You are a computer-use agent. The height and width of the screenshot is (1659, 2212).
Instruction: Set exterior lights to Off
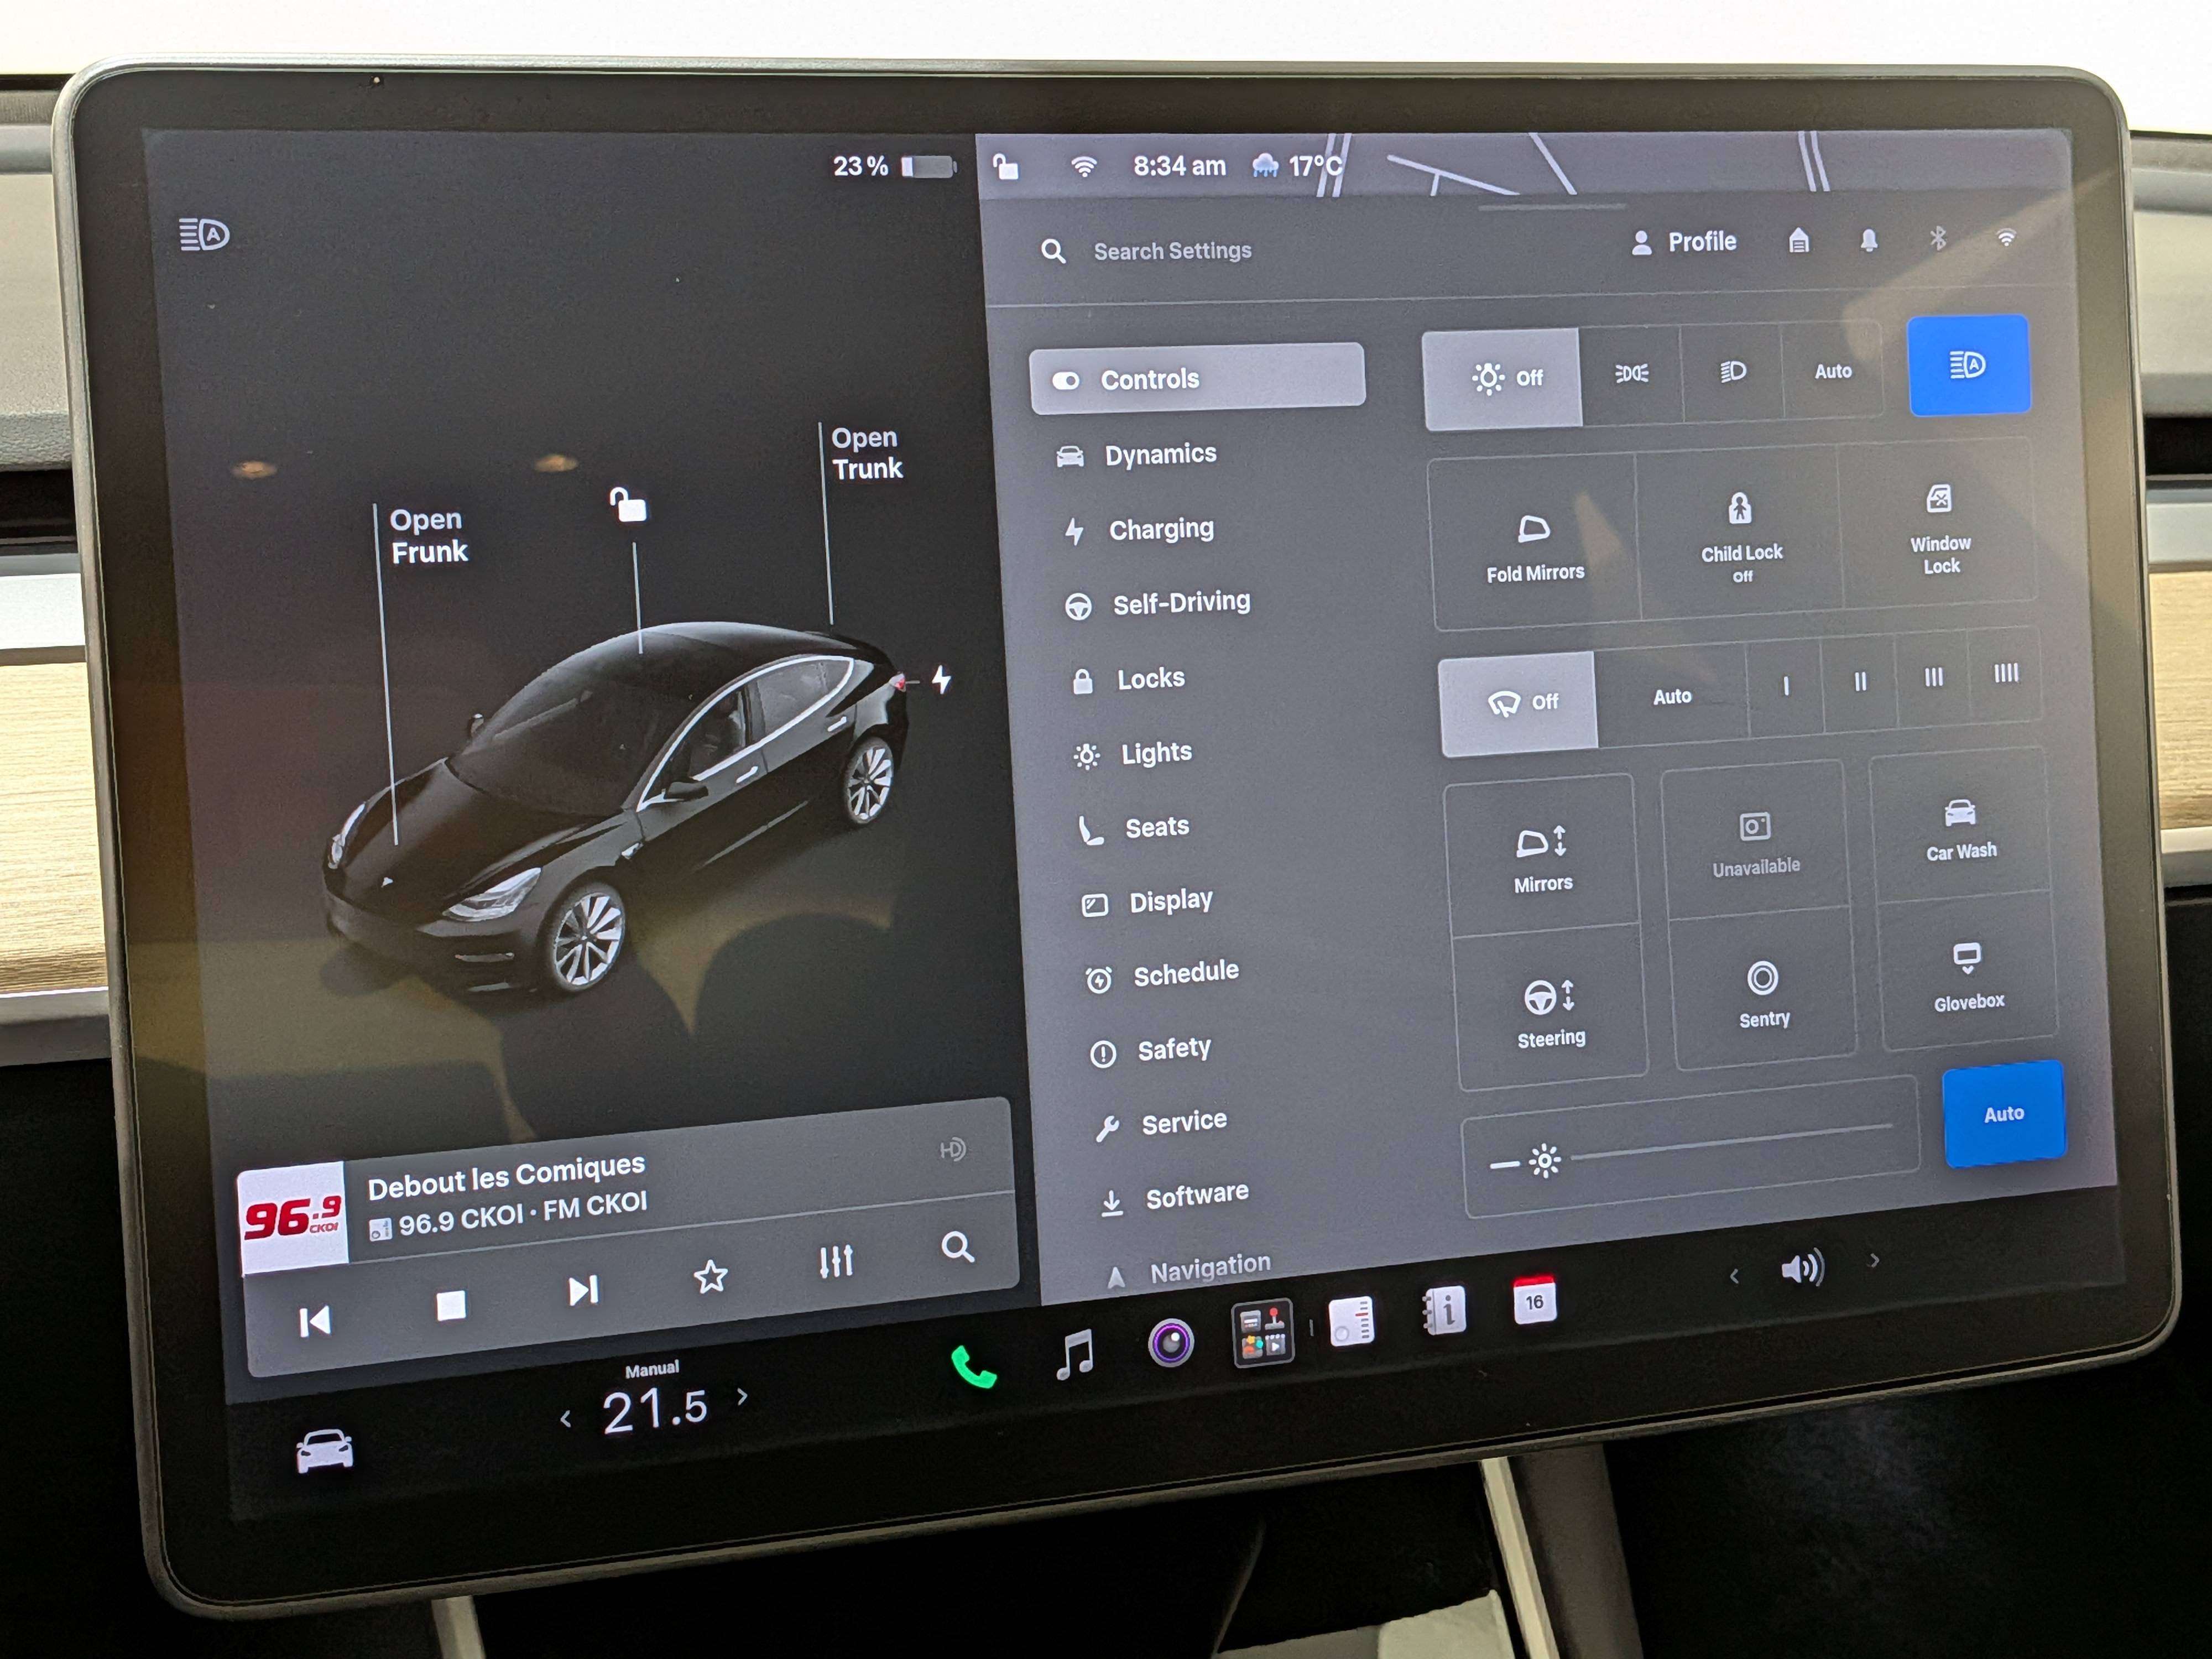(x=1502, y=378)
